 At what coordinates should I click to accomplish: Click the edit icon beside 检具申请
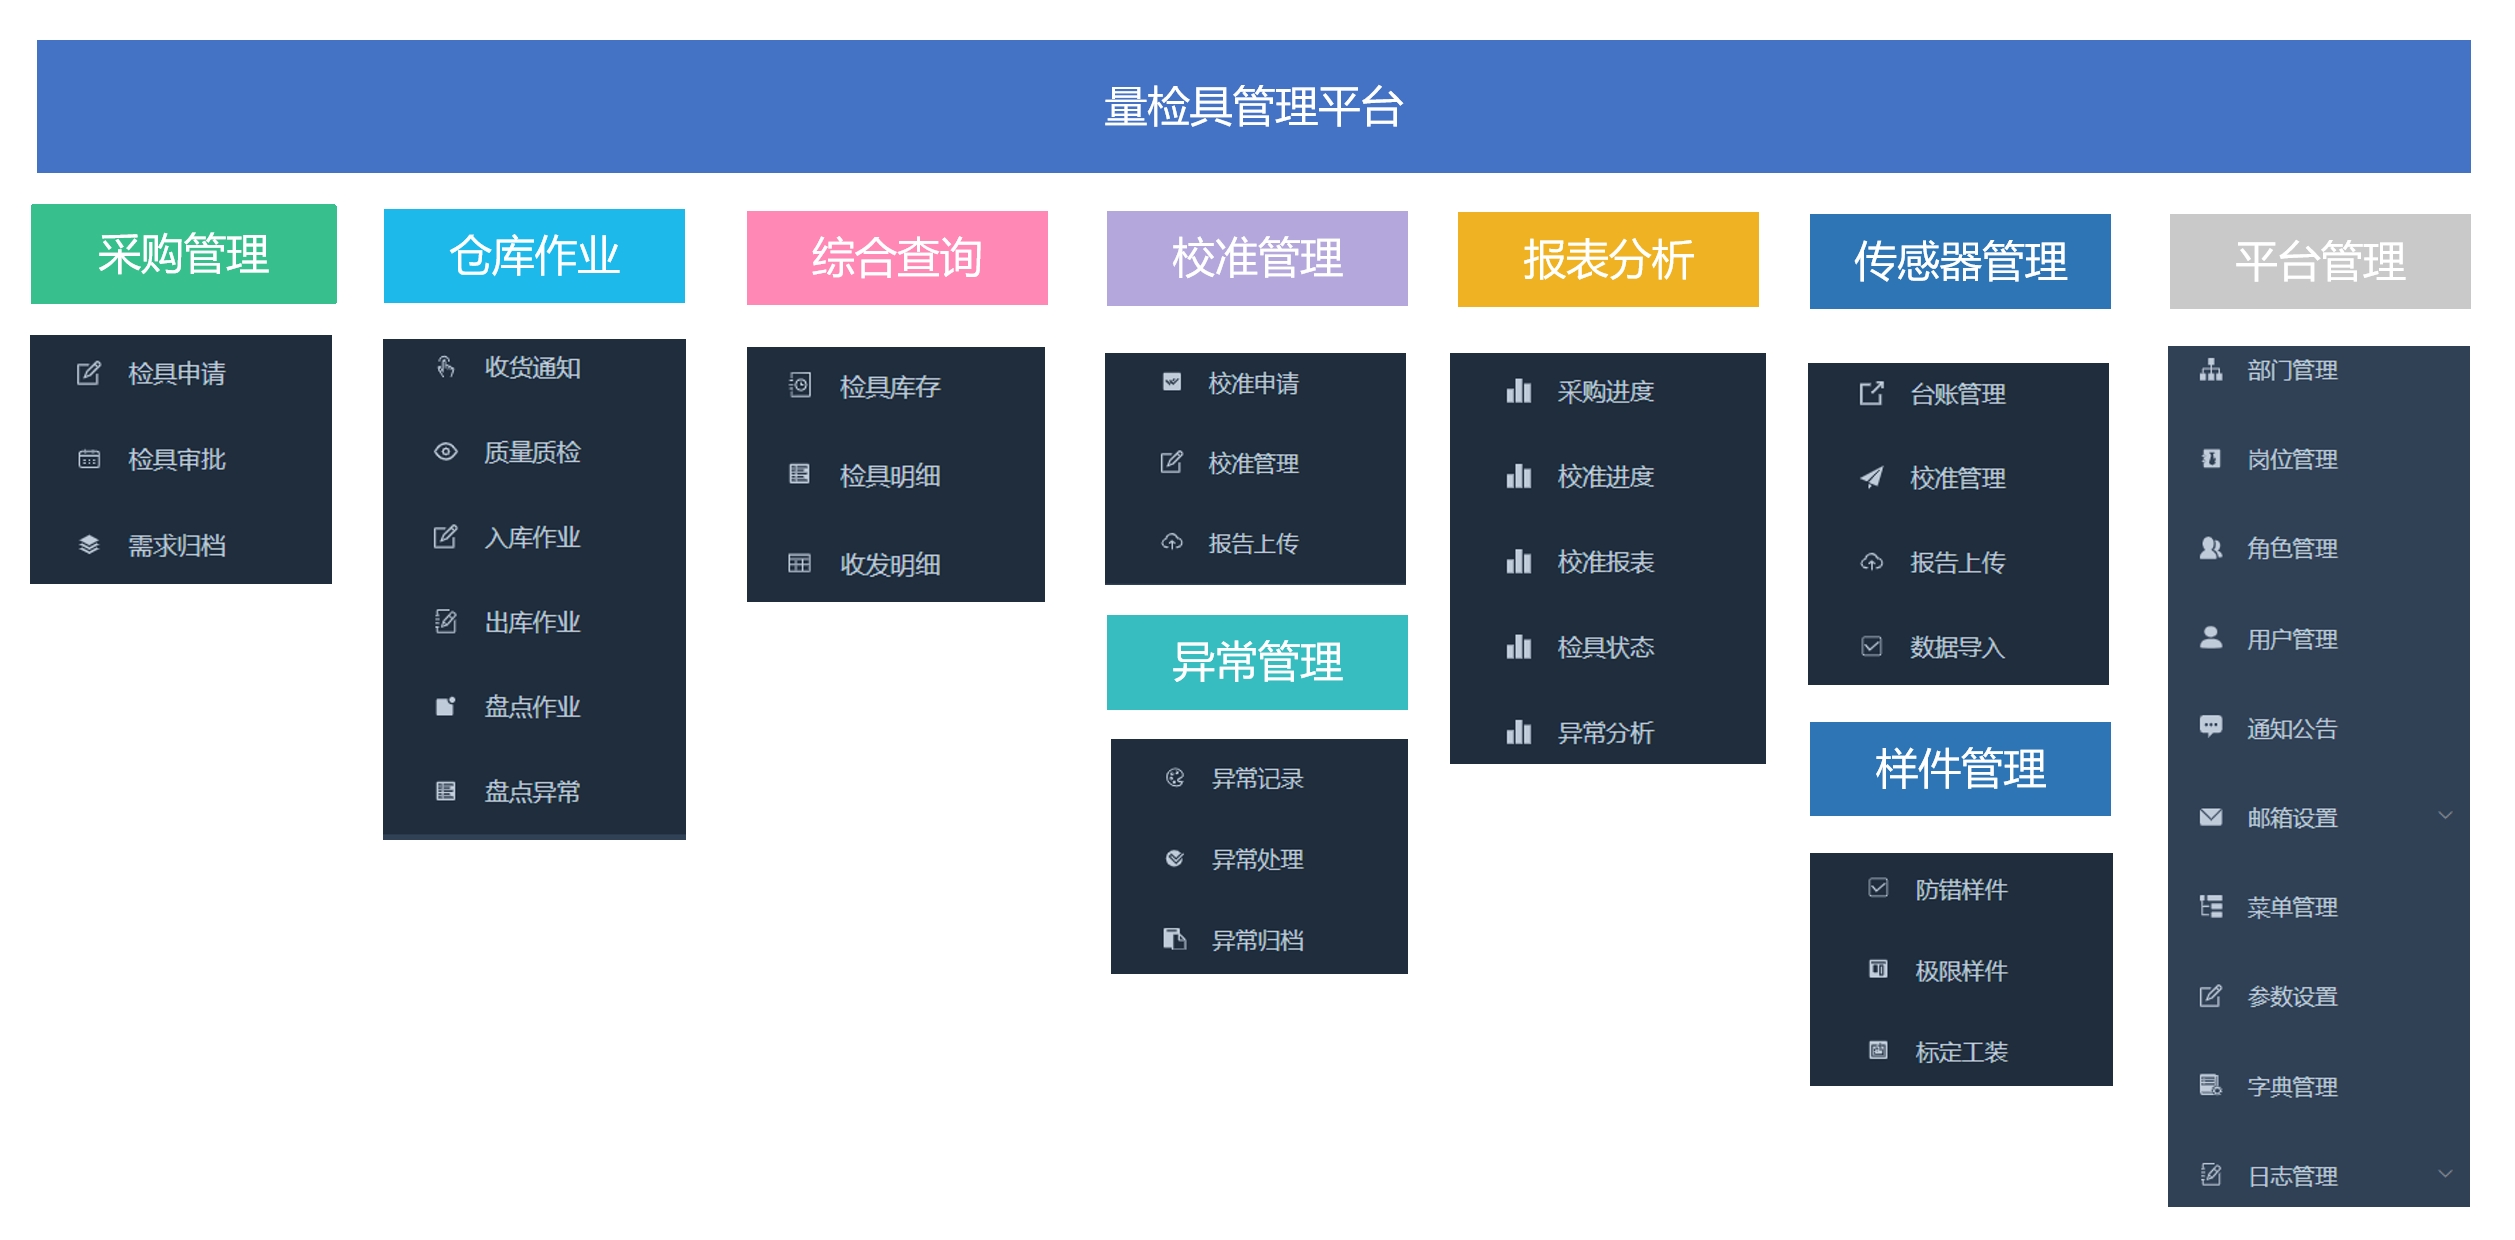click(89, 374)
